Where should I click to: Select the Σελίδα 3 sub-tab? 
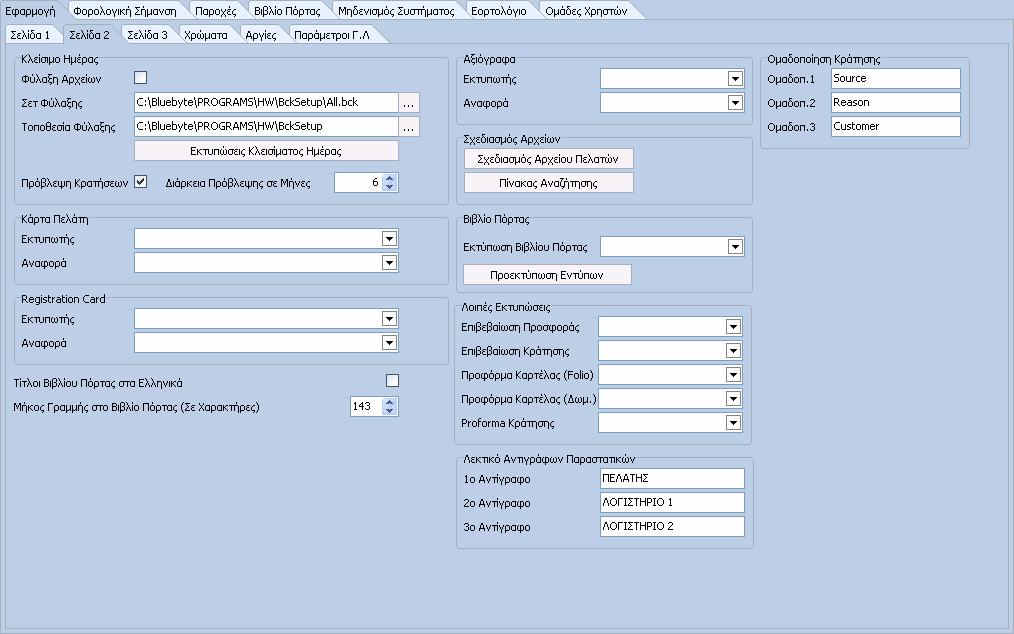tap(147, 35)
